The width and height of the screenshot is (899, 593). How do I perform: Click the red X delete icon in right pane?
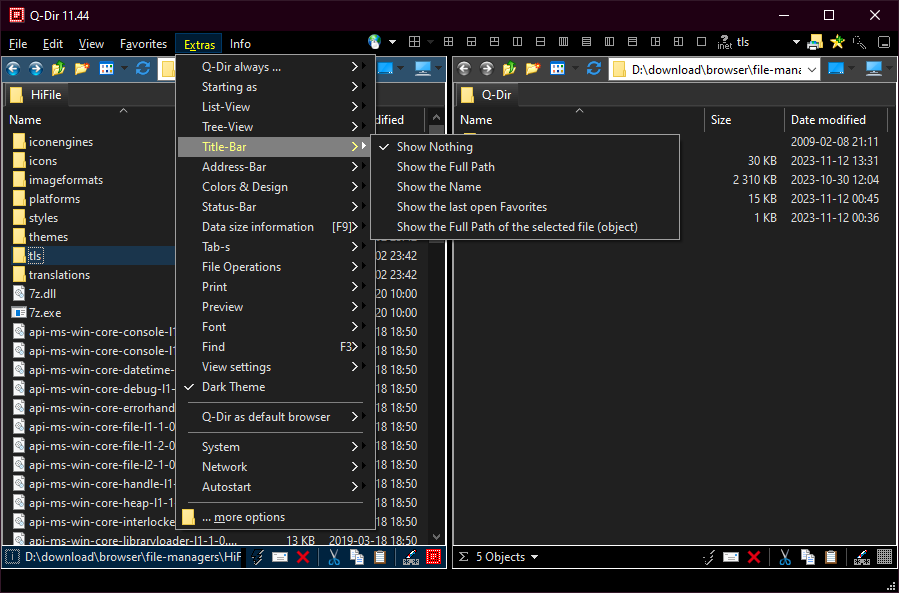click(754, 557)
